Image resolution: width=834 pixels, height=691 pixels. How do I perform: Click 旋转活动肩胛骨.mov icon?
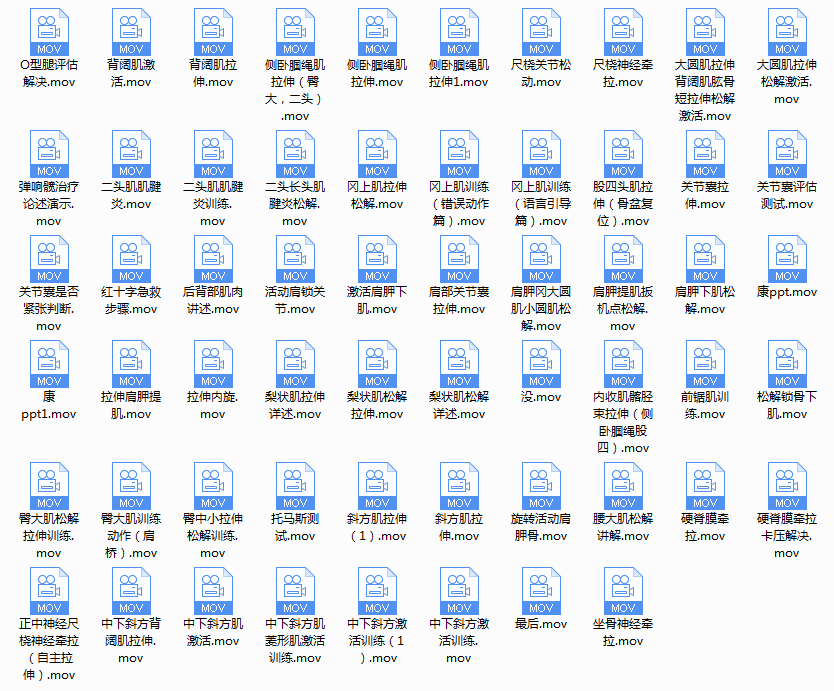(541, 486)
